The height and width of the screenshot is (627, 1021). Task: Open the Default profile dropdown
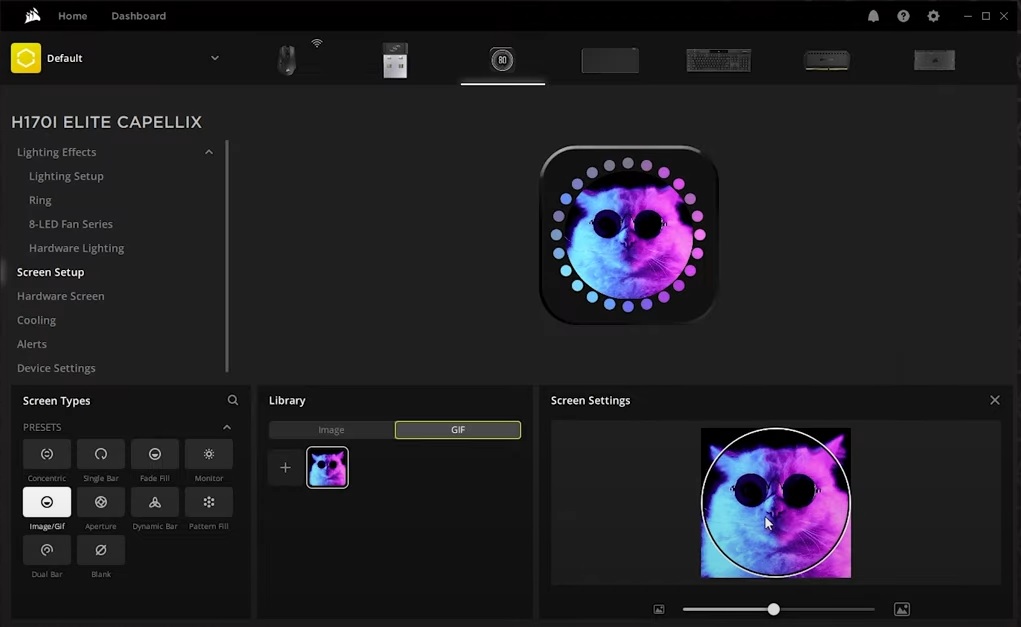(214, 58)
